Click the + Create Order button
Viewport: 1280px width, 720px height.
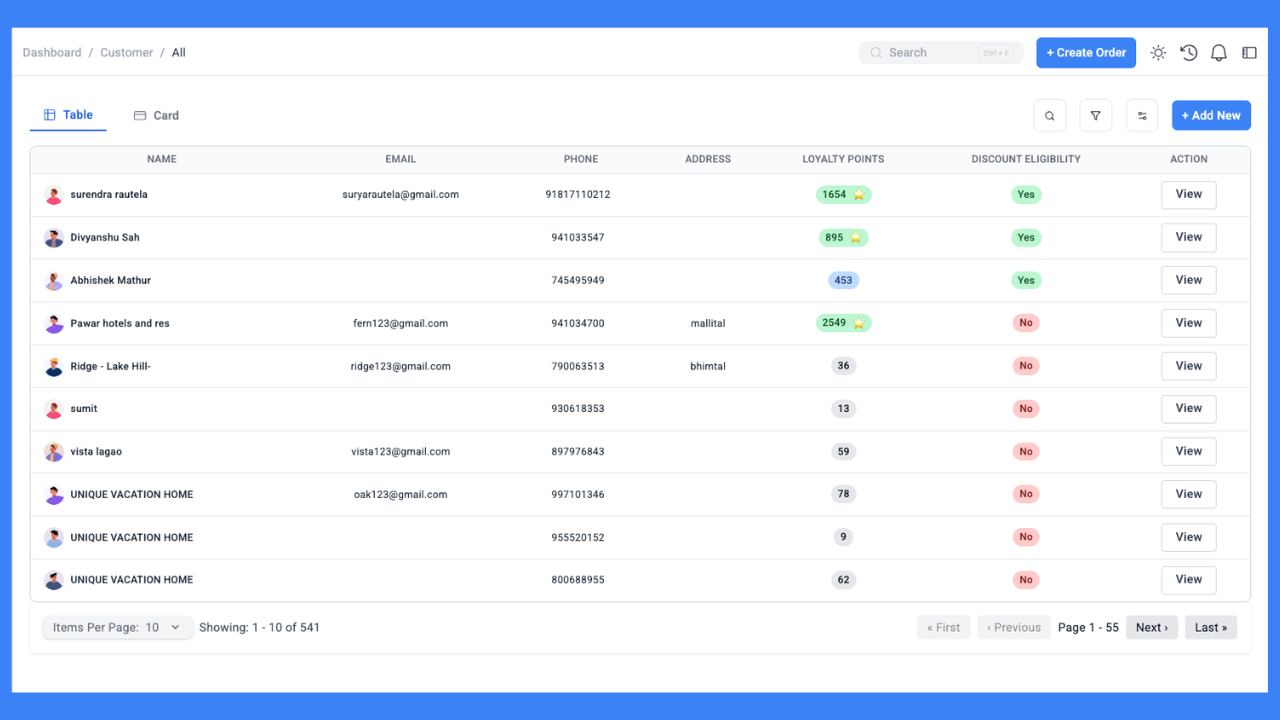pos(1086,52)
